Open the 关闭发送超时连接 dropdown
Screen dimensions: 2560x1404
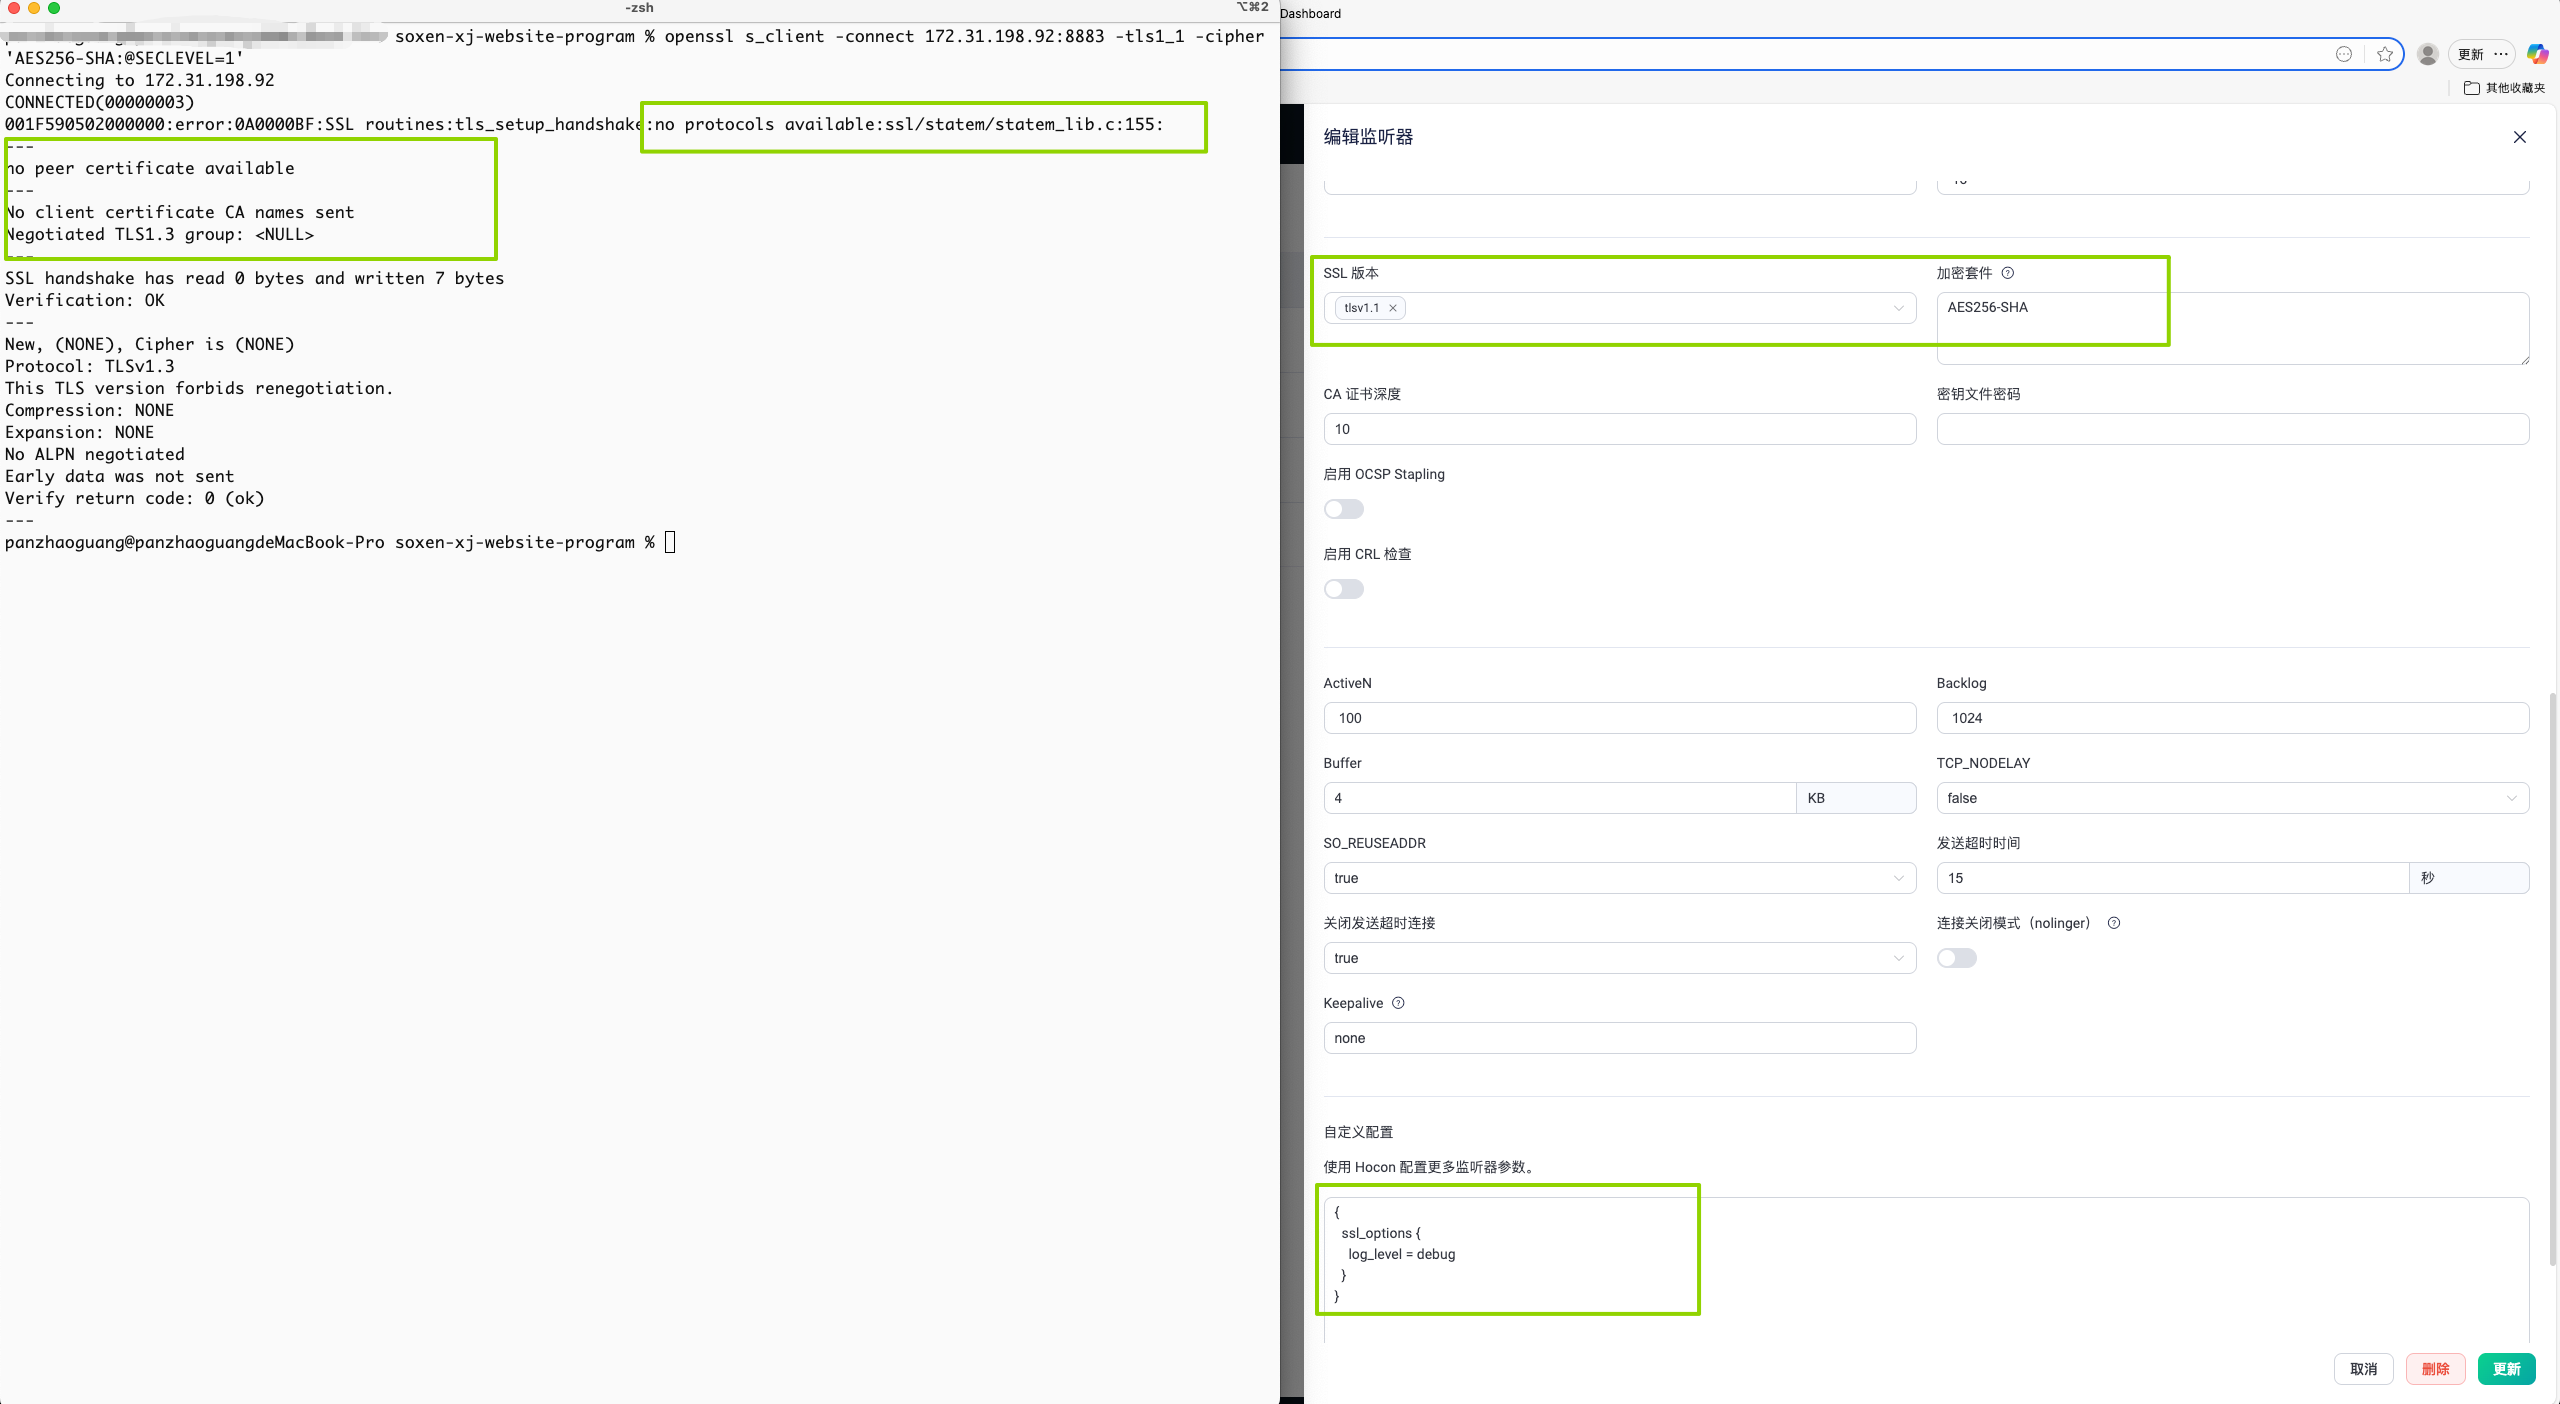tap(1619, 958)
